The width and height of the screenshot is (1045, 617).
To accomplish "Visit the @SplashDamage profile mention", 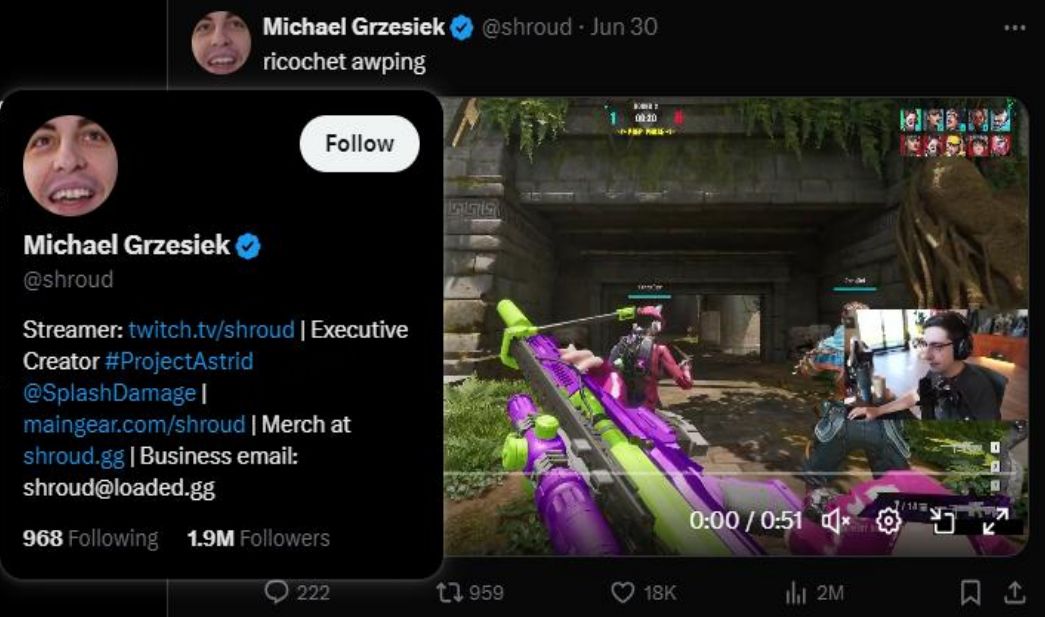I will click(x=110, y=393).
